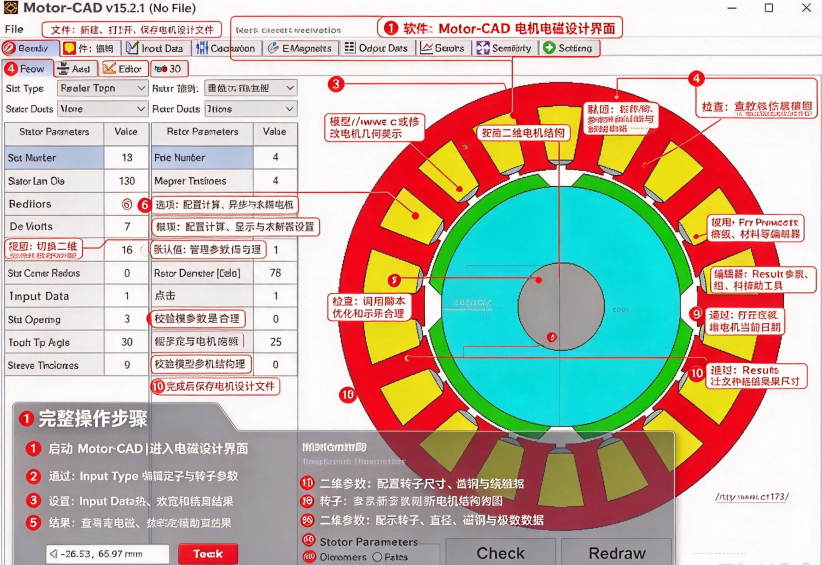Expand the Stit Type dropdown

102,88
